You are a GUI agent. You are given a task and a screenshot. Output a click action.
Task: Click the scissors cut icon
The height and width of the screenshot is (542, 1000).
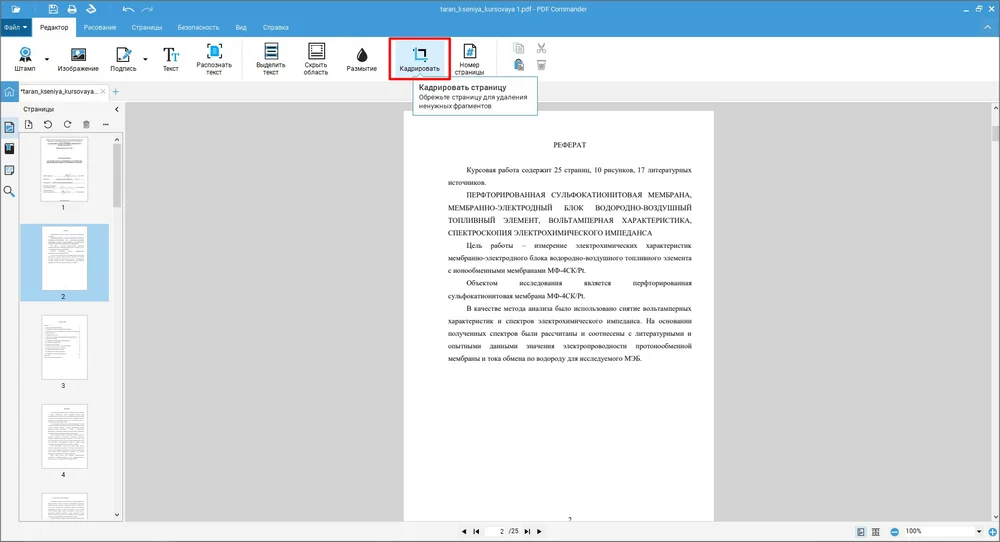541,48
